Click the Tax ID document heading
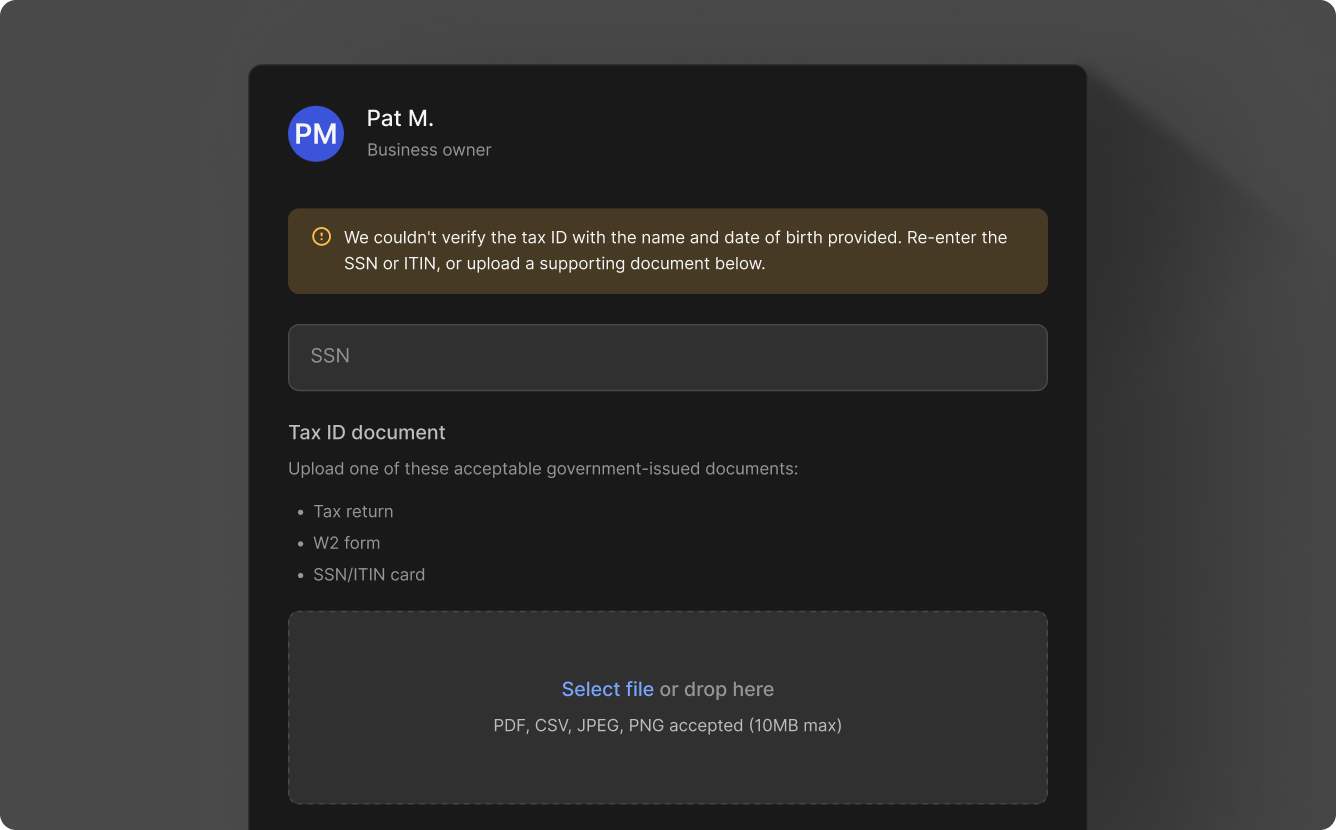 (x=367, y=432)
